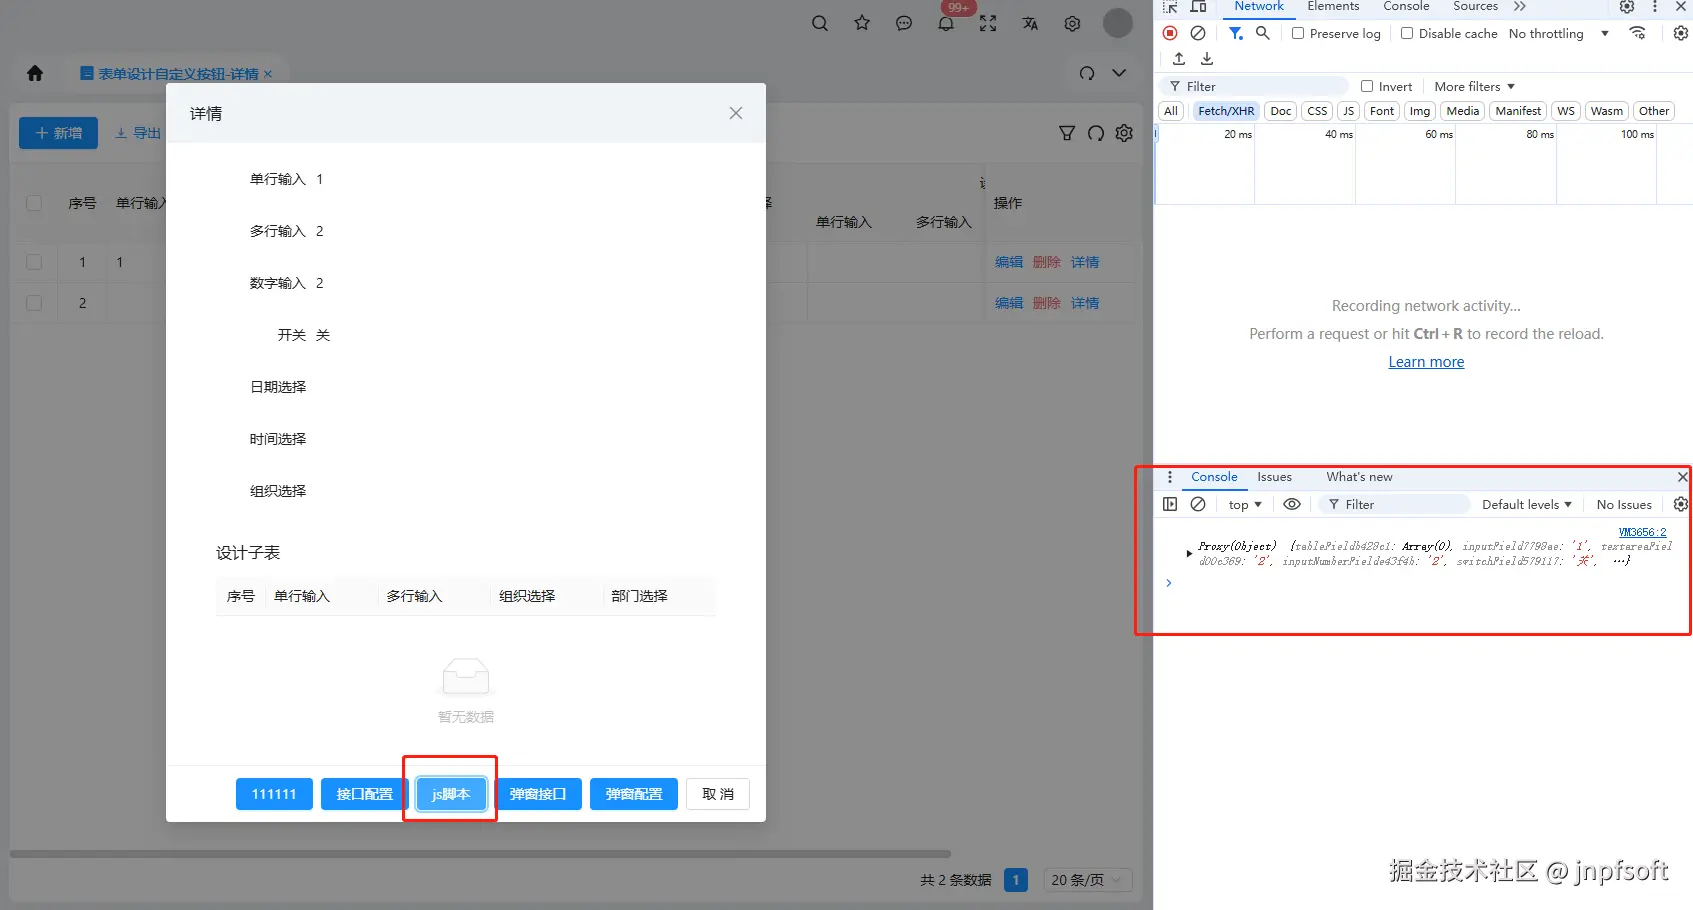Enable Disable cache checkbox

point(1407,33)
